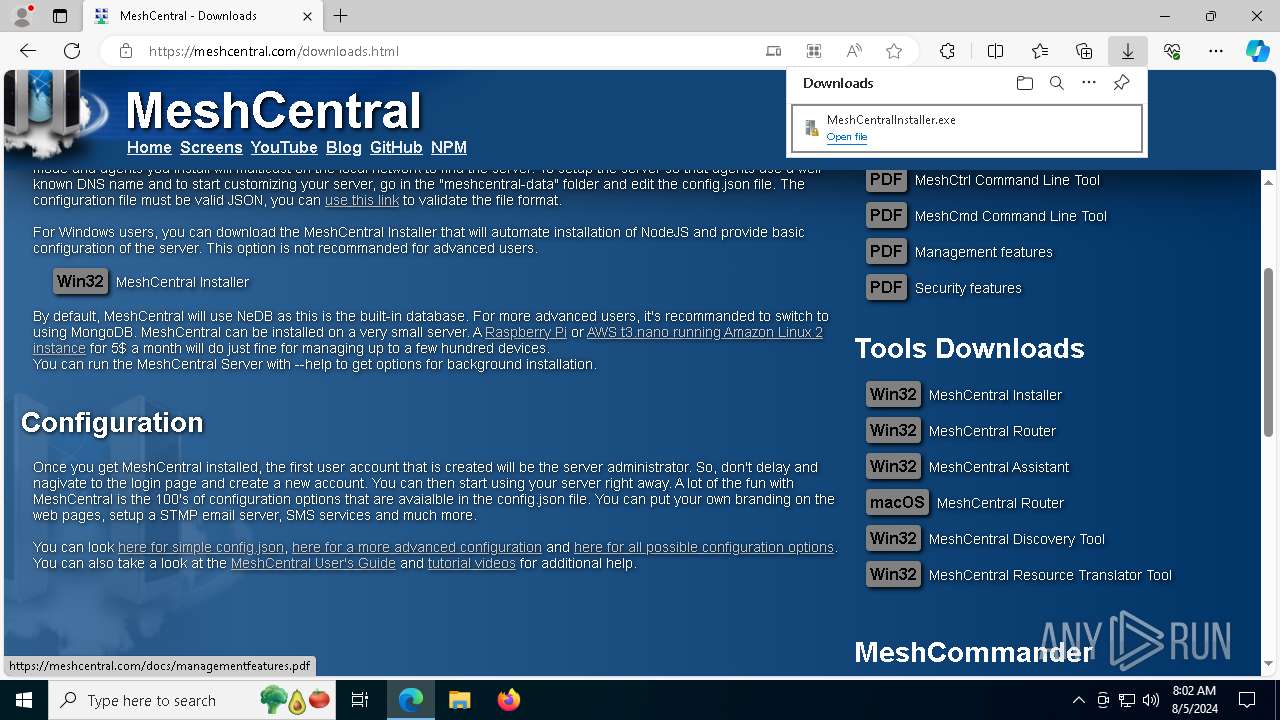The width and height of the screenshot is (1280, 720).
Task: Toggle the Split screen icon
Action: point(995,51)
